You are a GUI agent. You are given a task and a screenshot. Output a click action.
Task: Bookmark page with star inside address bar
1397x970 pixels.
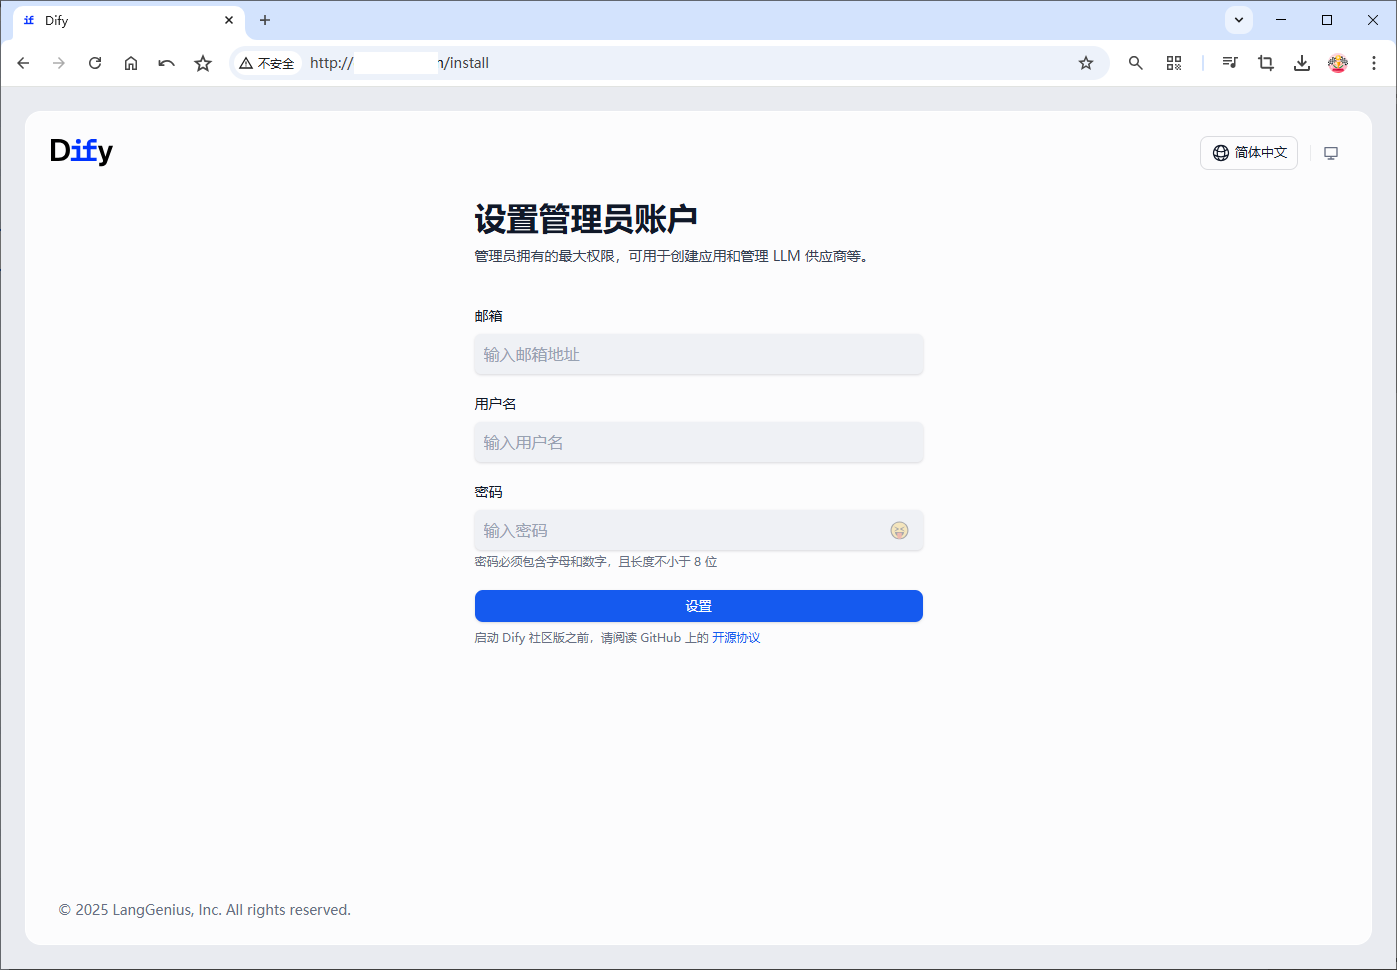click(1086, 63)
